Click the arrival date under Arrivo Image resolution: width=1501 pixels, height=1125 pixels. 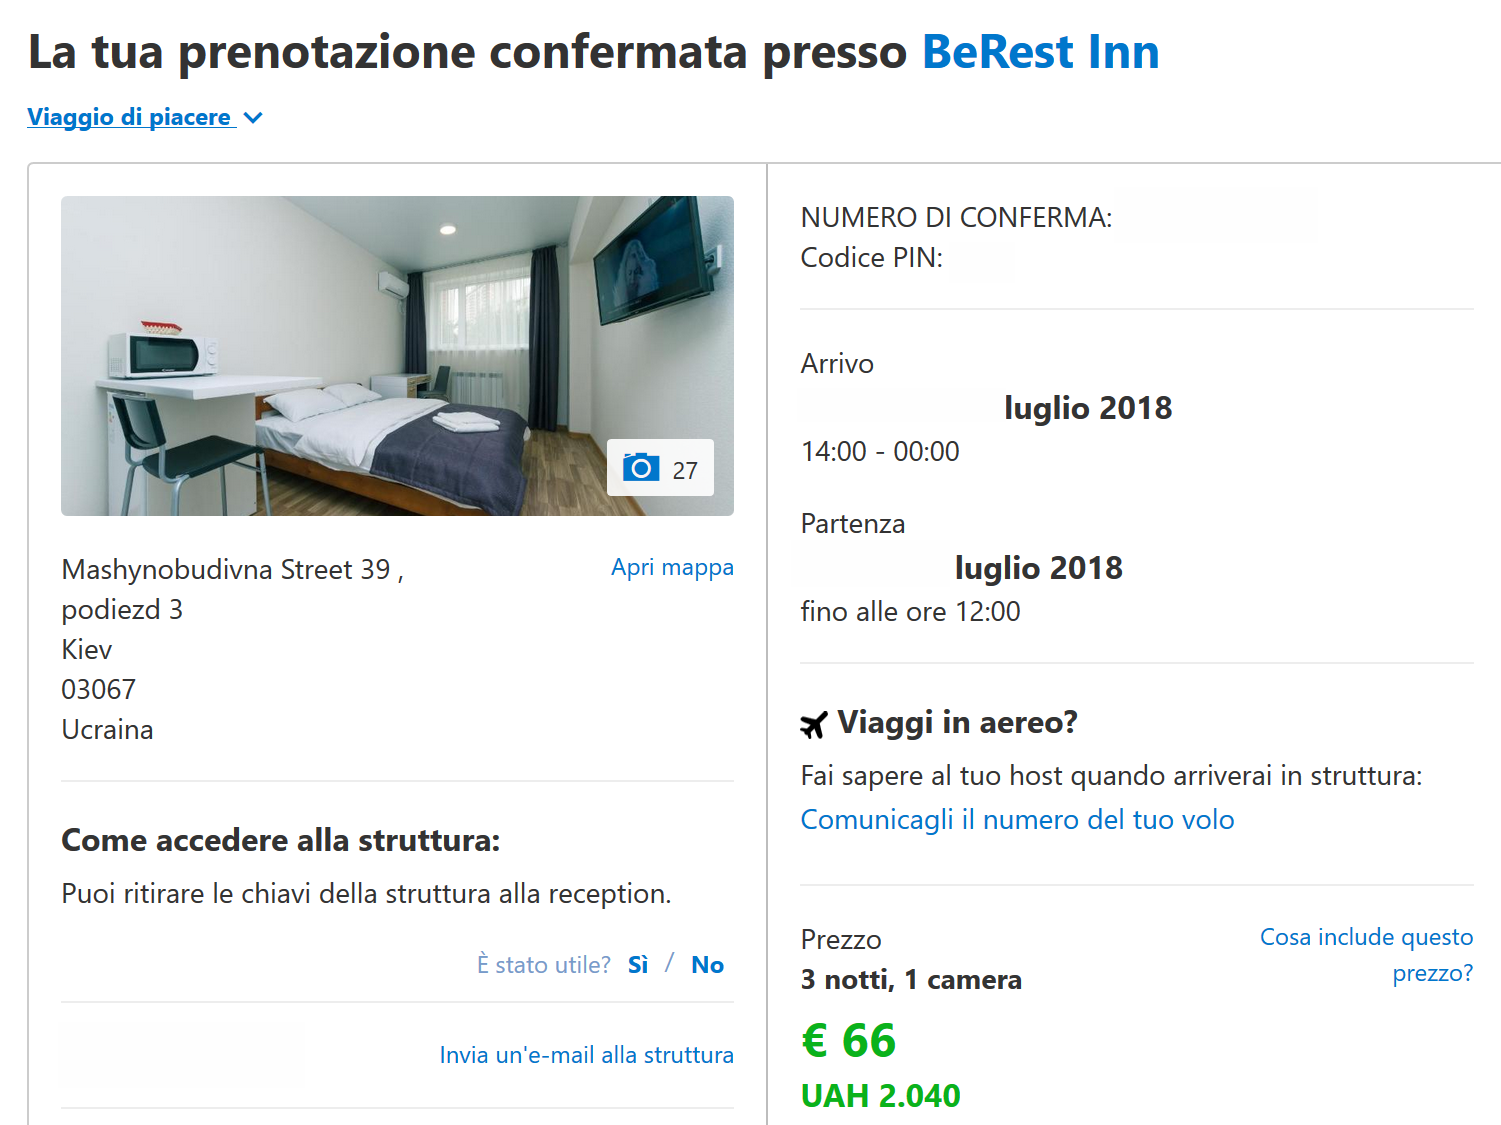coord(1086,408)
